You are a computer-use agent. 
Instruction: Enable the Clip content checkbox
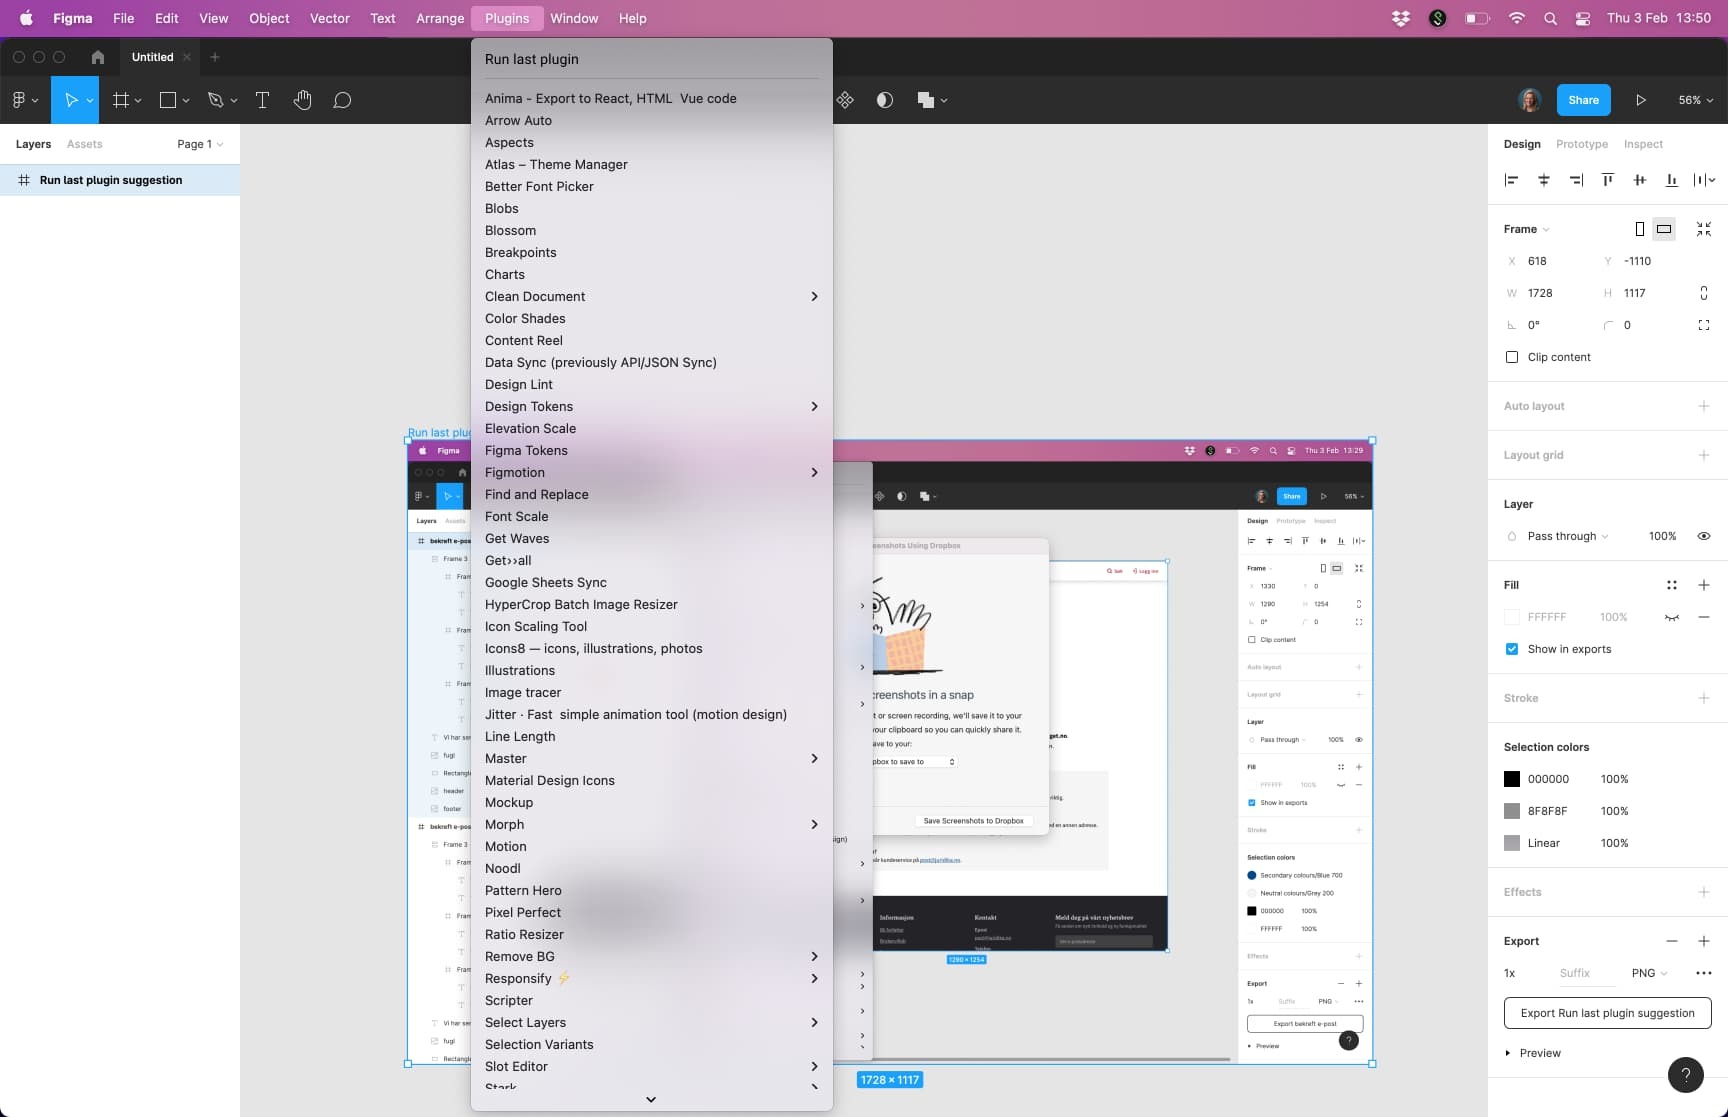[1512, 357]
